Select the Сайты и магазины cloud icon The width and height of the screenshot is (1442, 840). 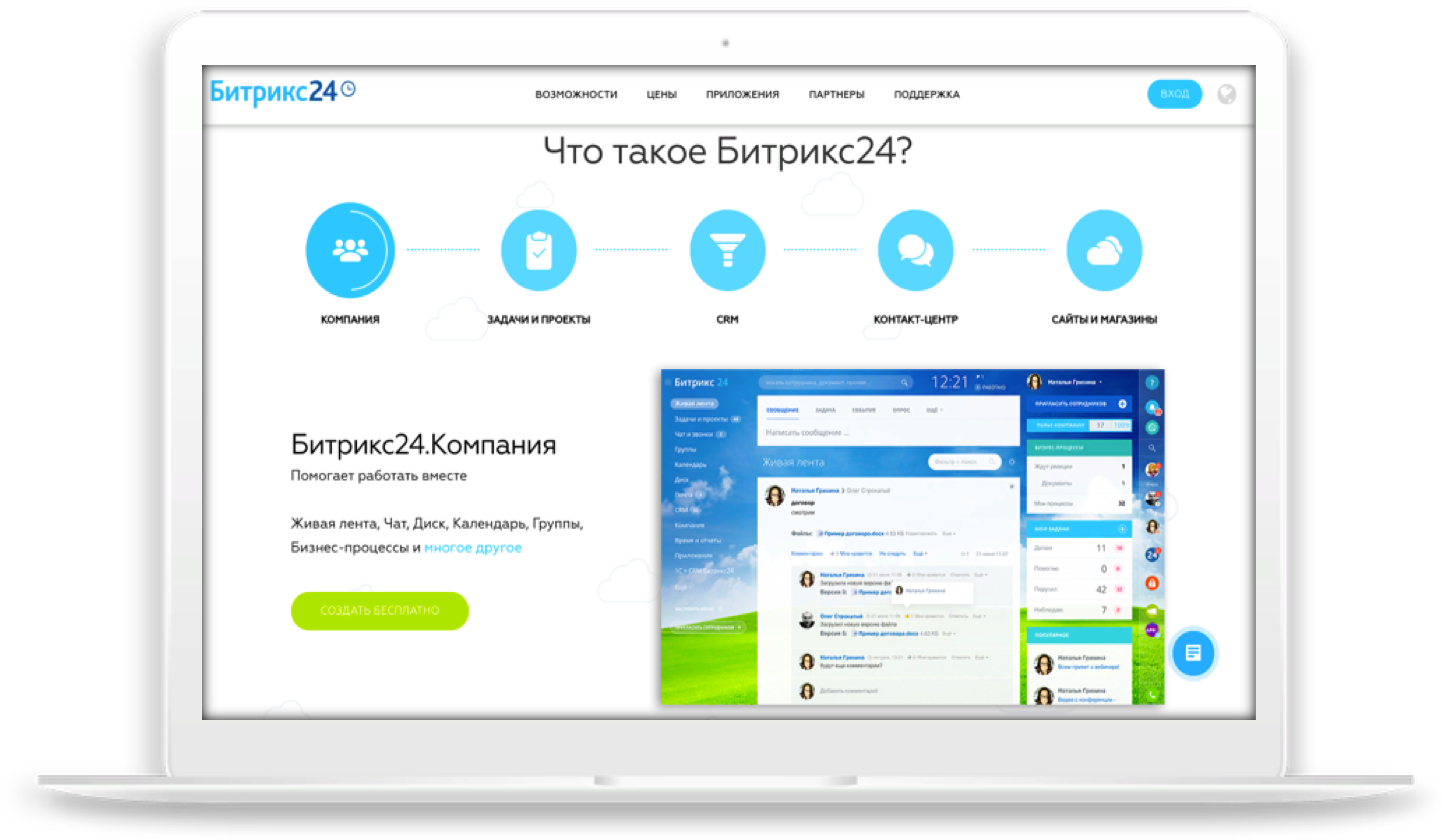pyautogui.click(x=1104, y=250)
